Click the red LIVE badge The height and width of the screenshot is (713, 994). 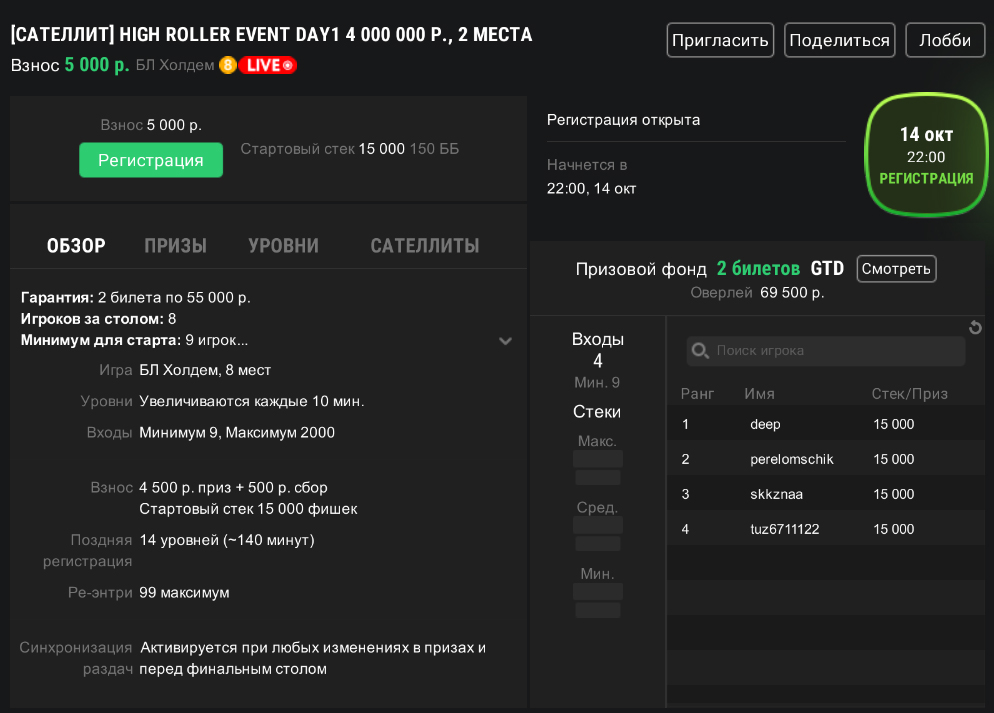pos(267,65)
